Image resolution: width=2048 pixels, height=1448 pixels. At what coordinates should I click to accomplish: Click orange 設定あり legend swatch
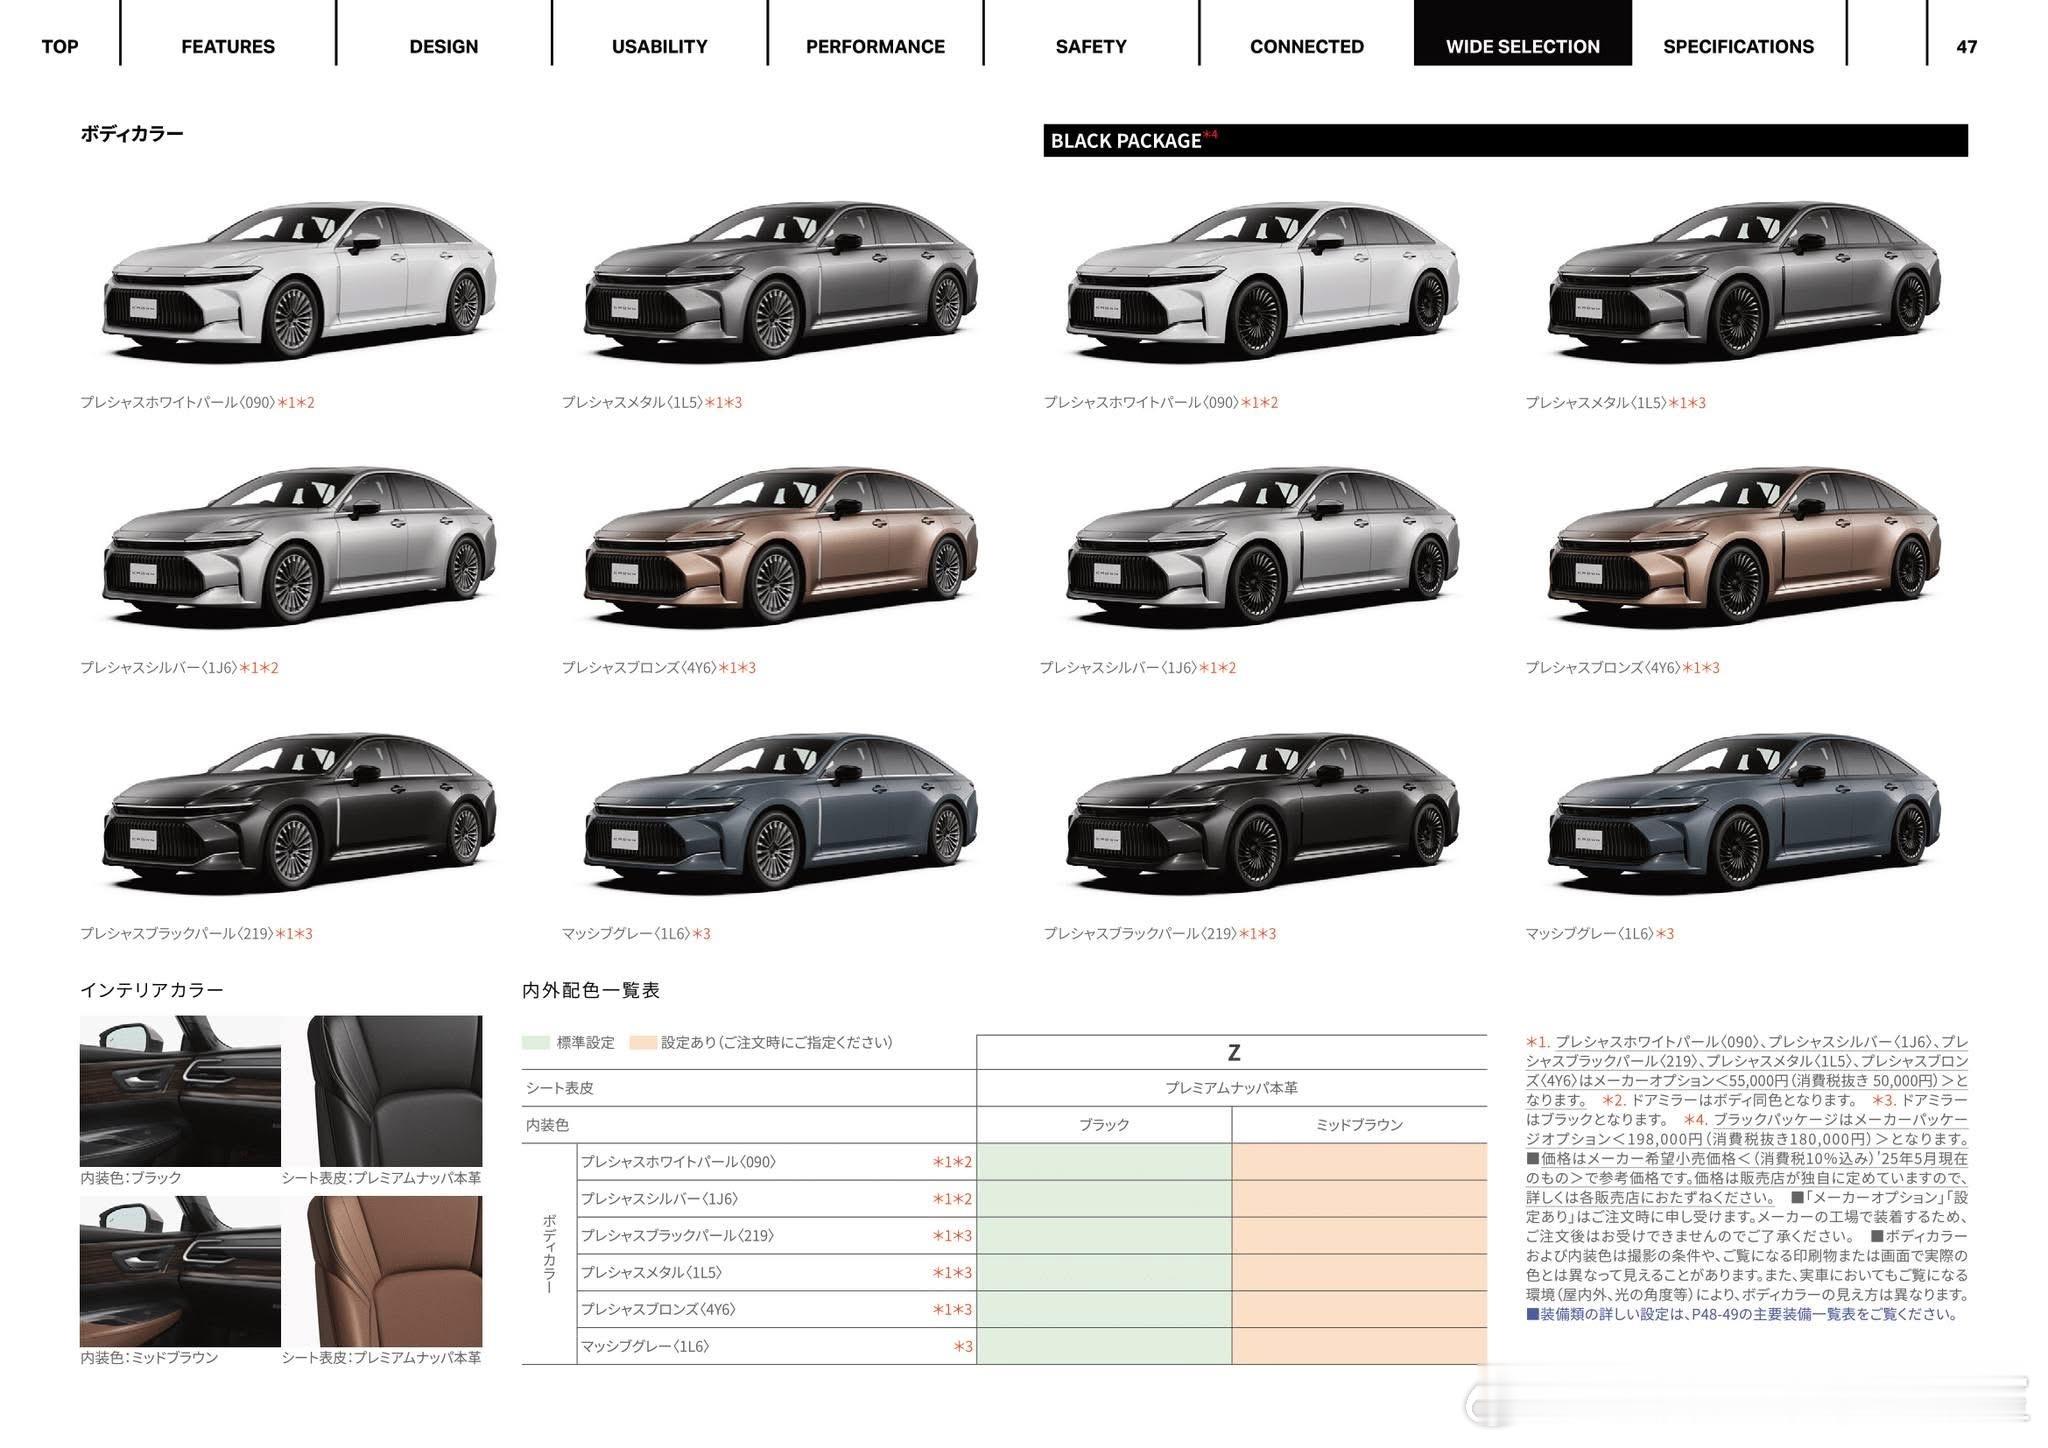coord(643,1042)
